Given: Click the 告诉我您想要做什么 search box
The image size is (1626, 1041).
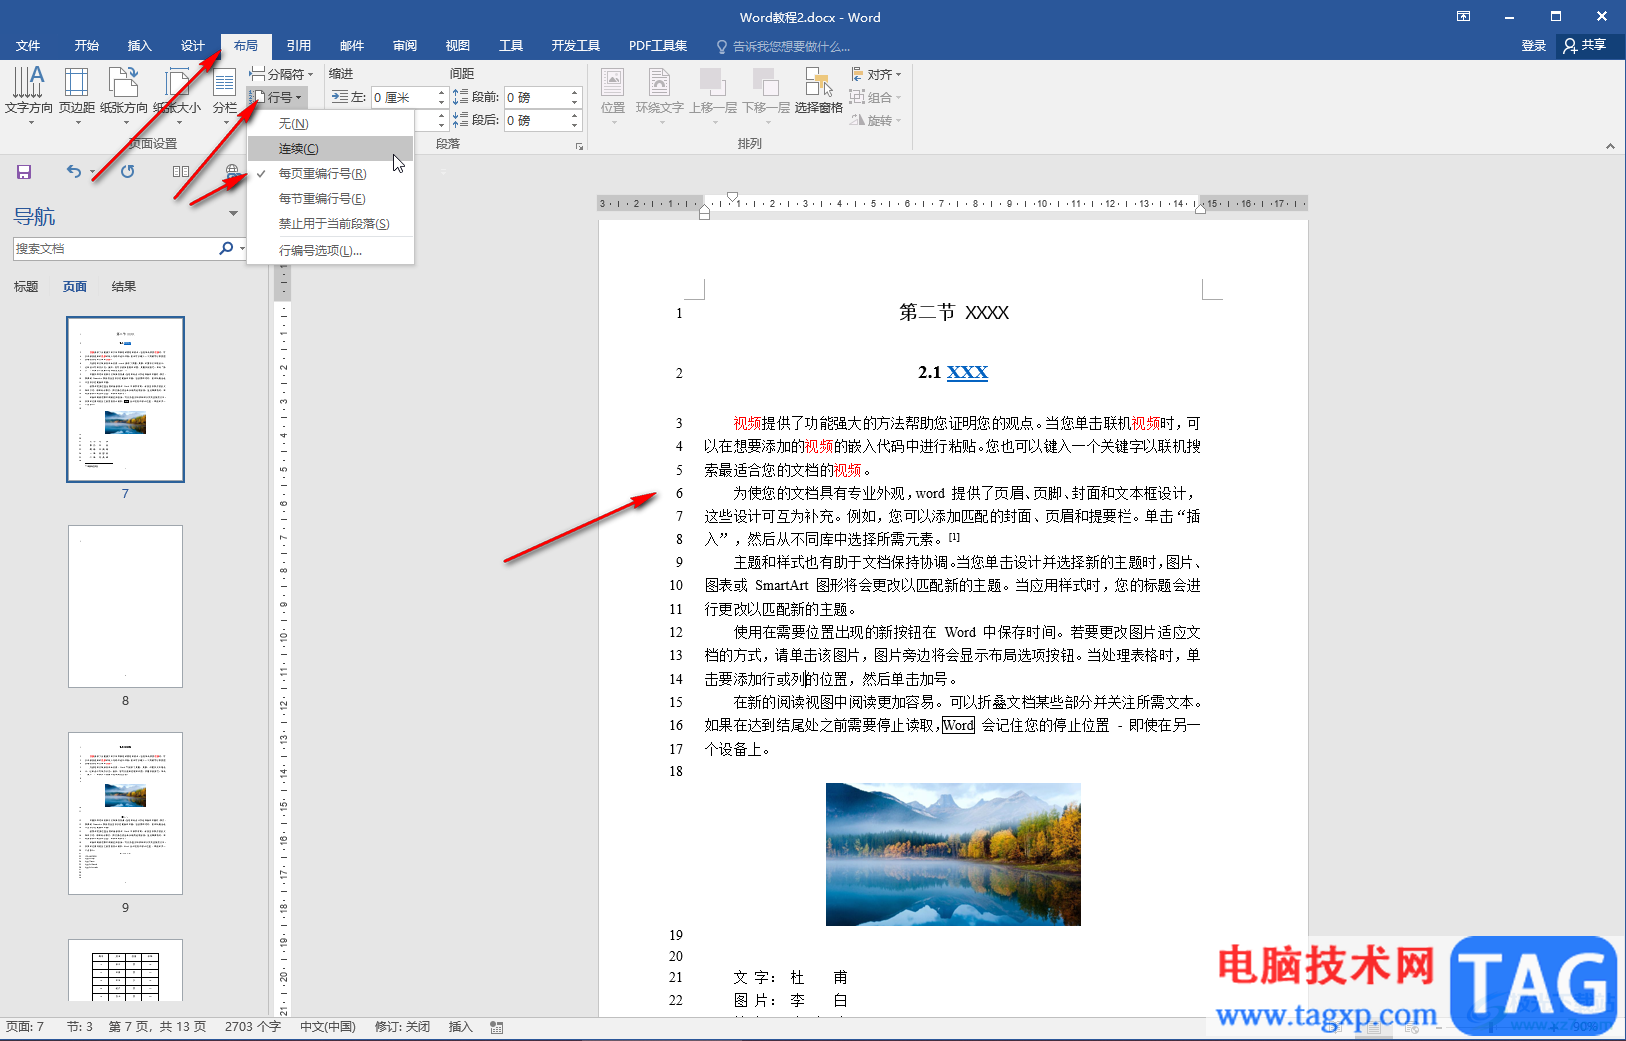Looking at the screenshot, I should click(x=784, y=46).
